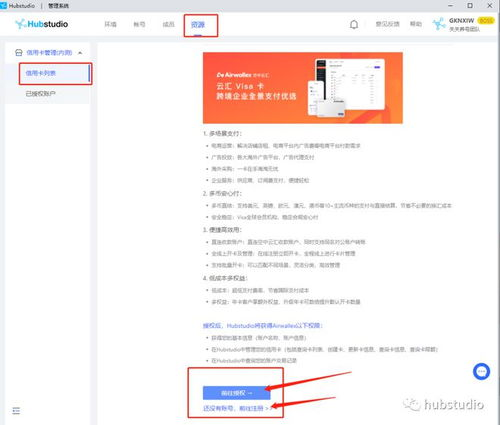Open the notification bell
The image size is (500, 425).
pyautogui.click(x=354, y=25)
